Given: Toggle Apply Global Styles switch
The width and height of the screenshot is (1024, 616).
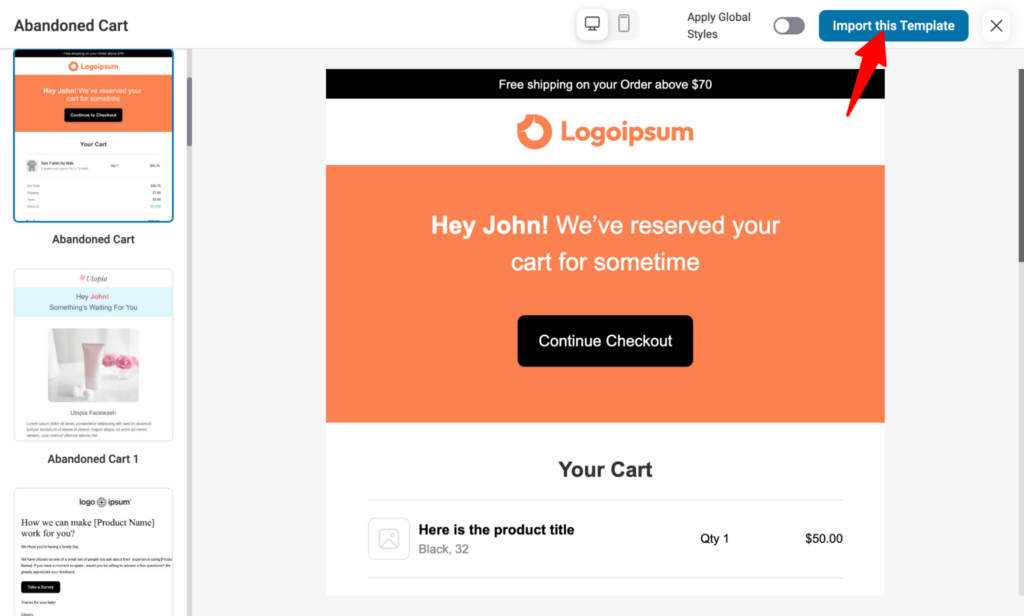Looking at the screenshot, I should [x=789, y=26].
